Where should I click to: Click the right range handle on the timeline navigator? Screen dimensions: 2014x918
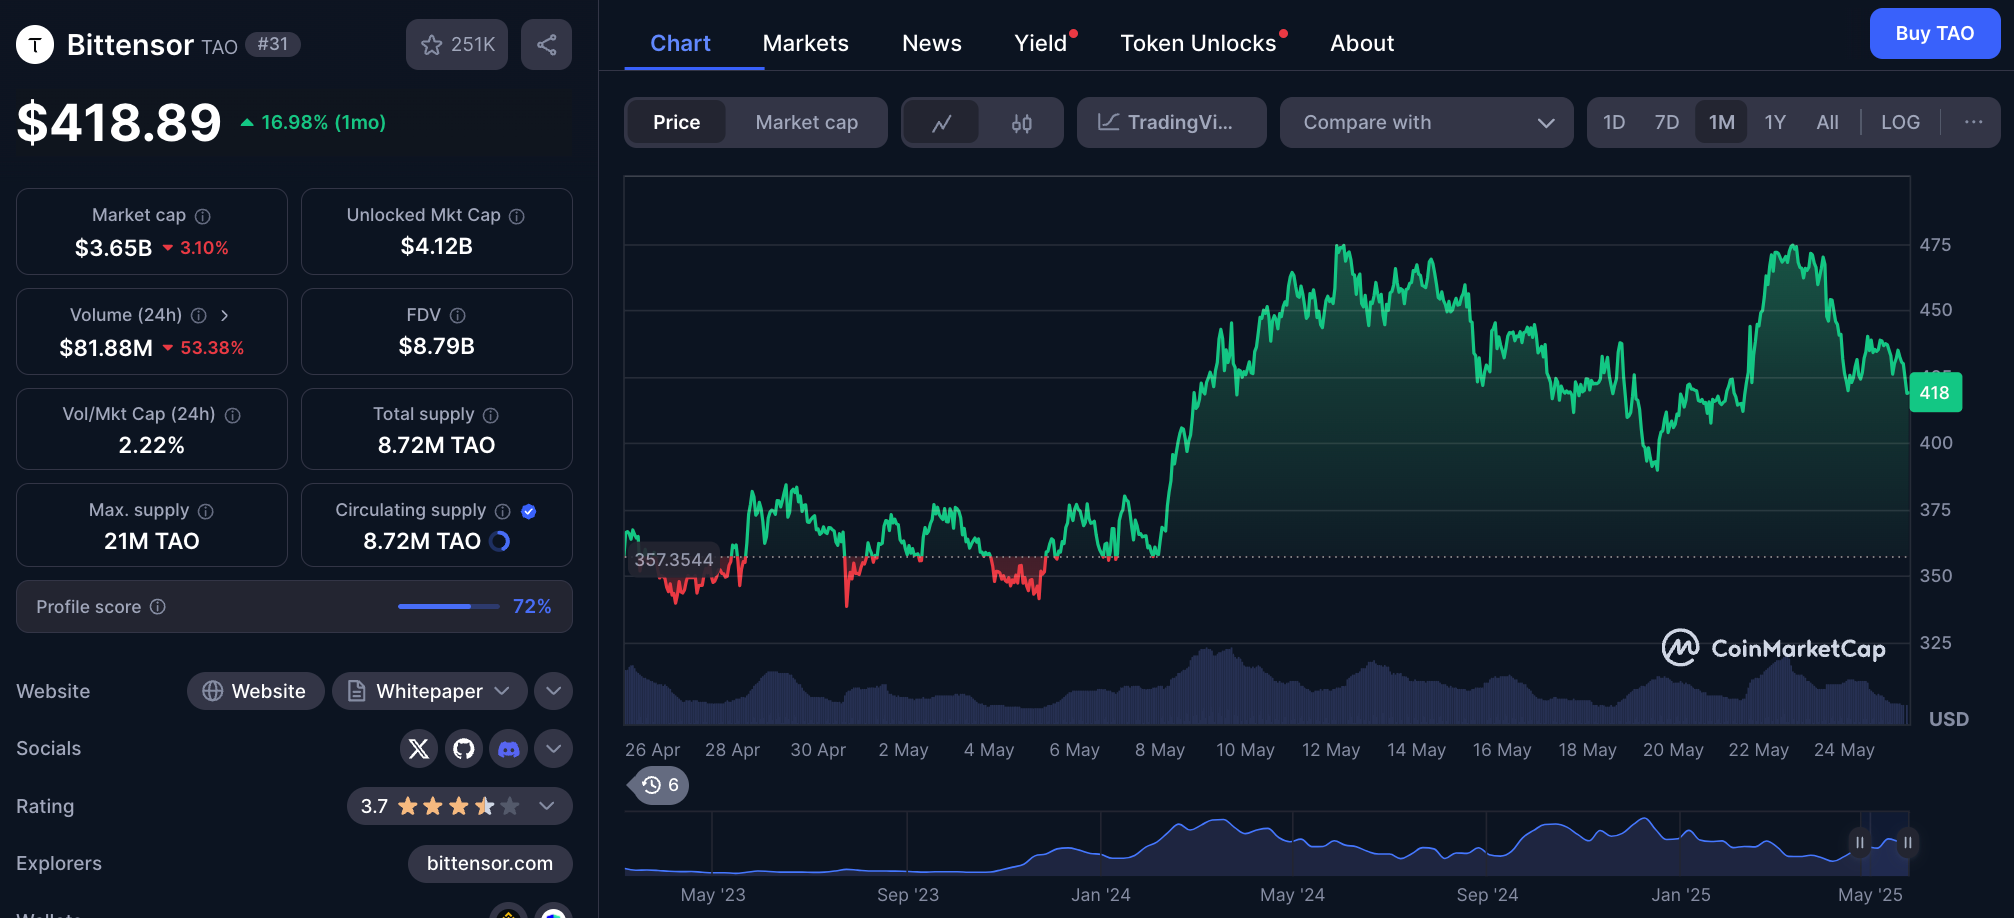[x=1907, y=842]
